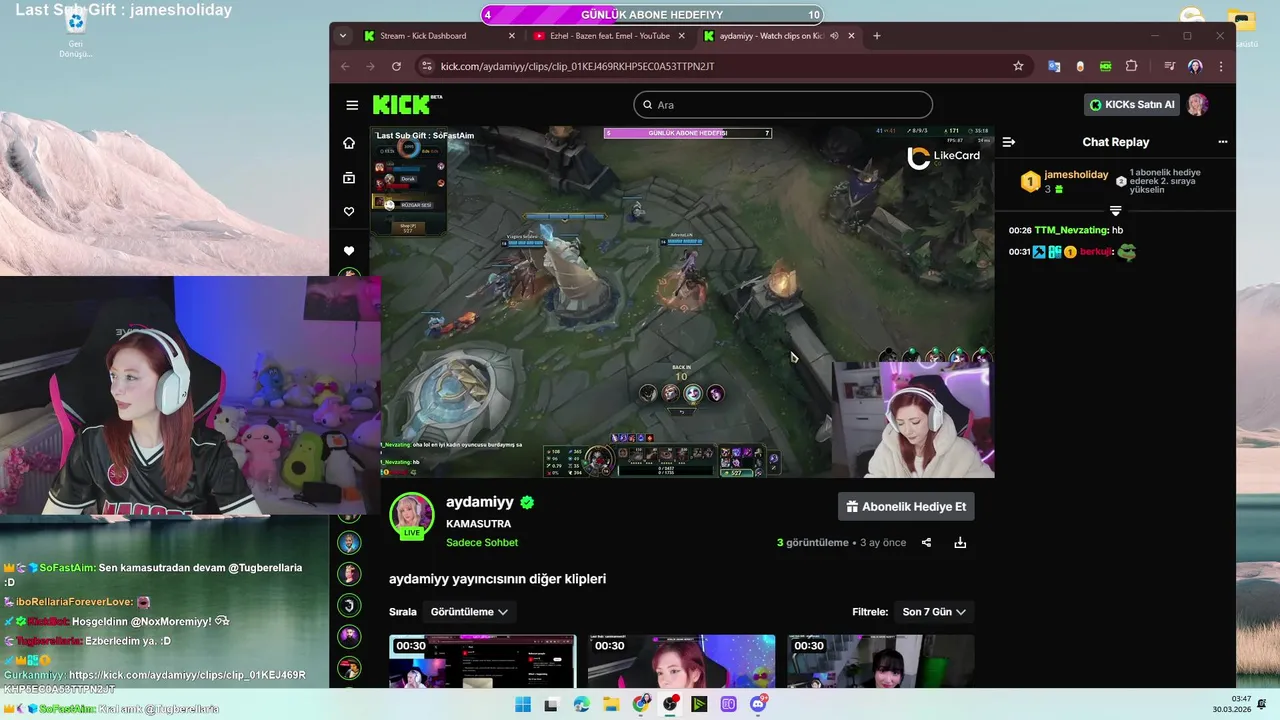Open the second clip thumbnail with red-haired streamer
The image size is (1280, 720).
[681, 661]
